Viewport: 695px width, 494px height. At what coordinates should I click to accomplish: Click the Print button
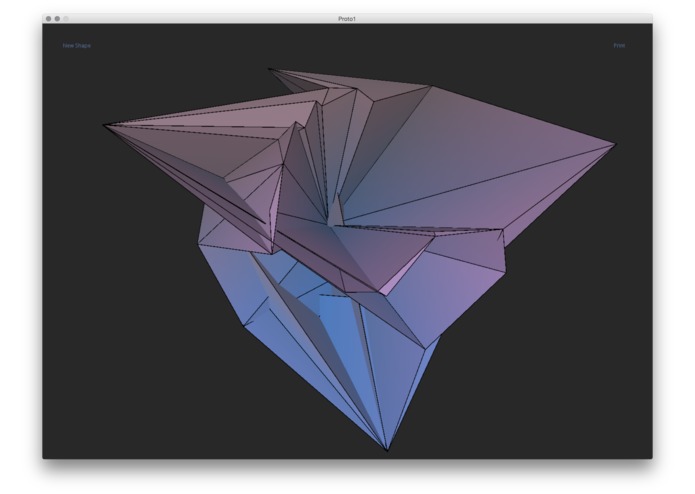tap(619, 46)
